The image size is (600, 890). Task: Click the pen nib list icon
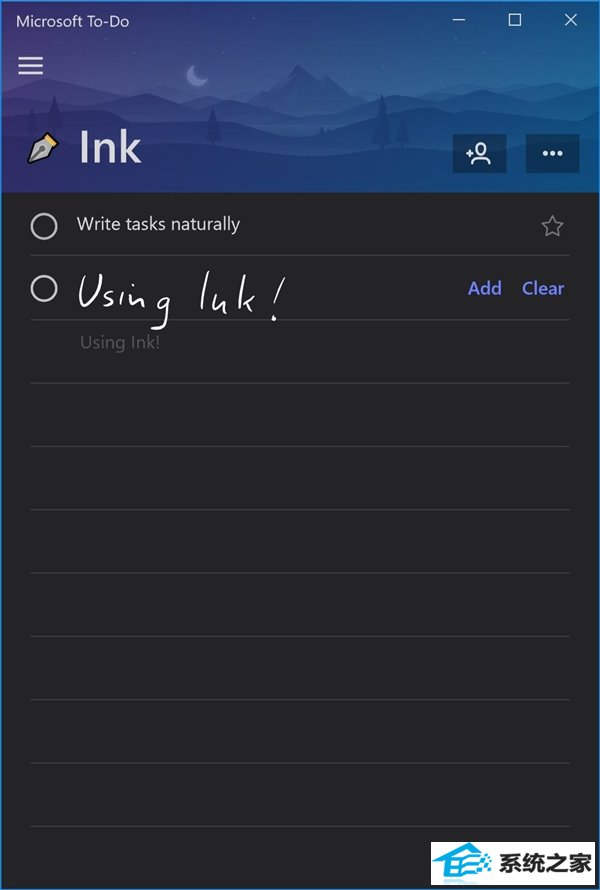43,148
